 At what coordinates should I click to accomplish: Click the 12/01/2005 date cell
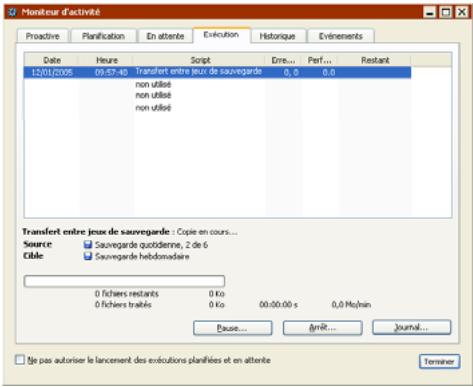[52, 72]
